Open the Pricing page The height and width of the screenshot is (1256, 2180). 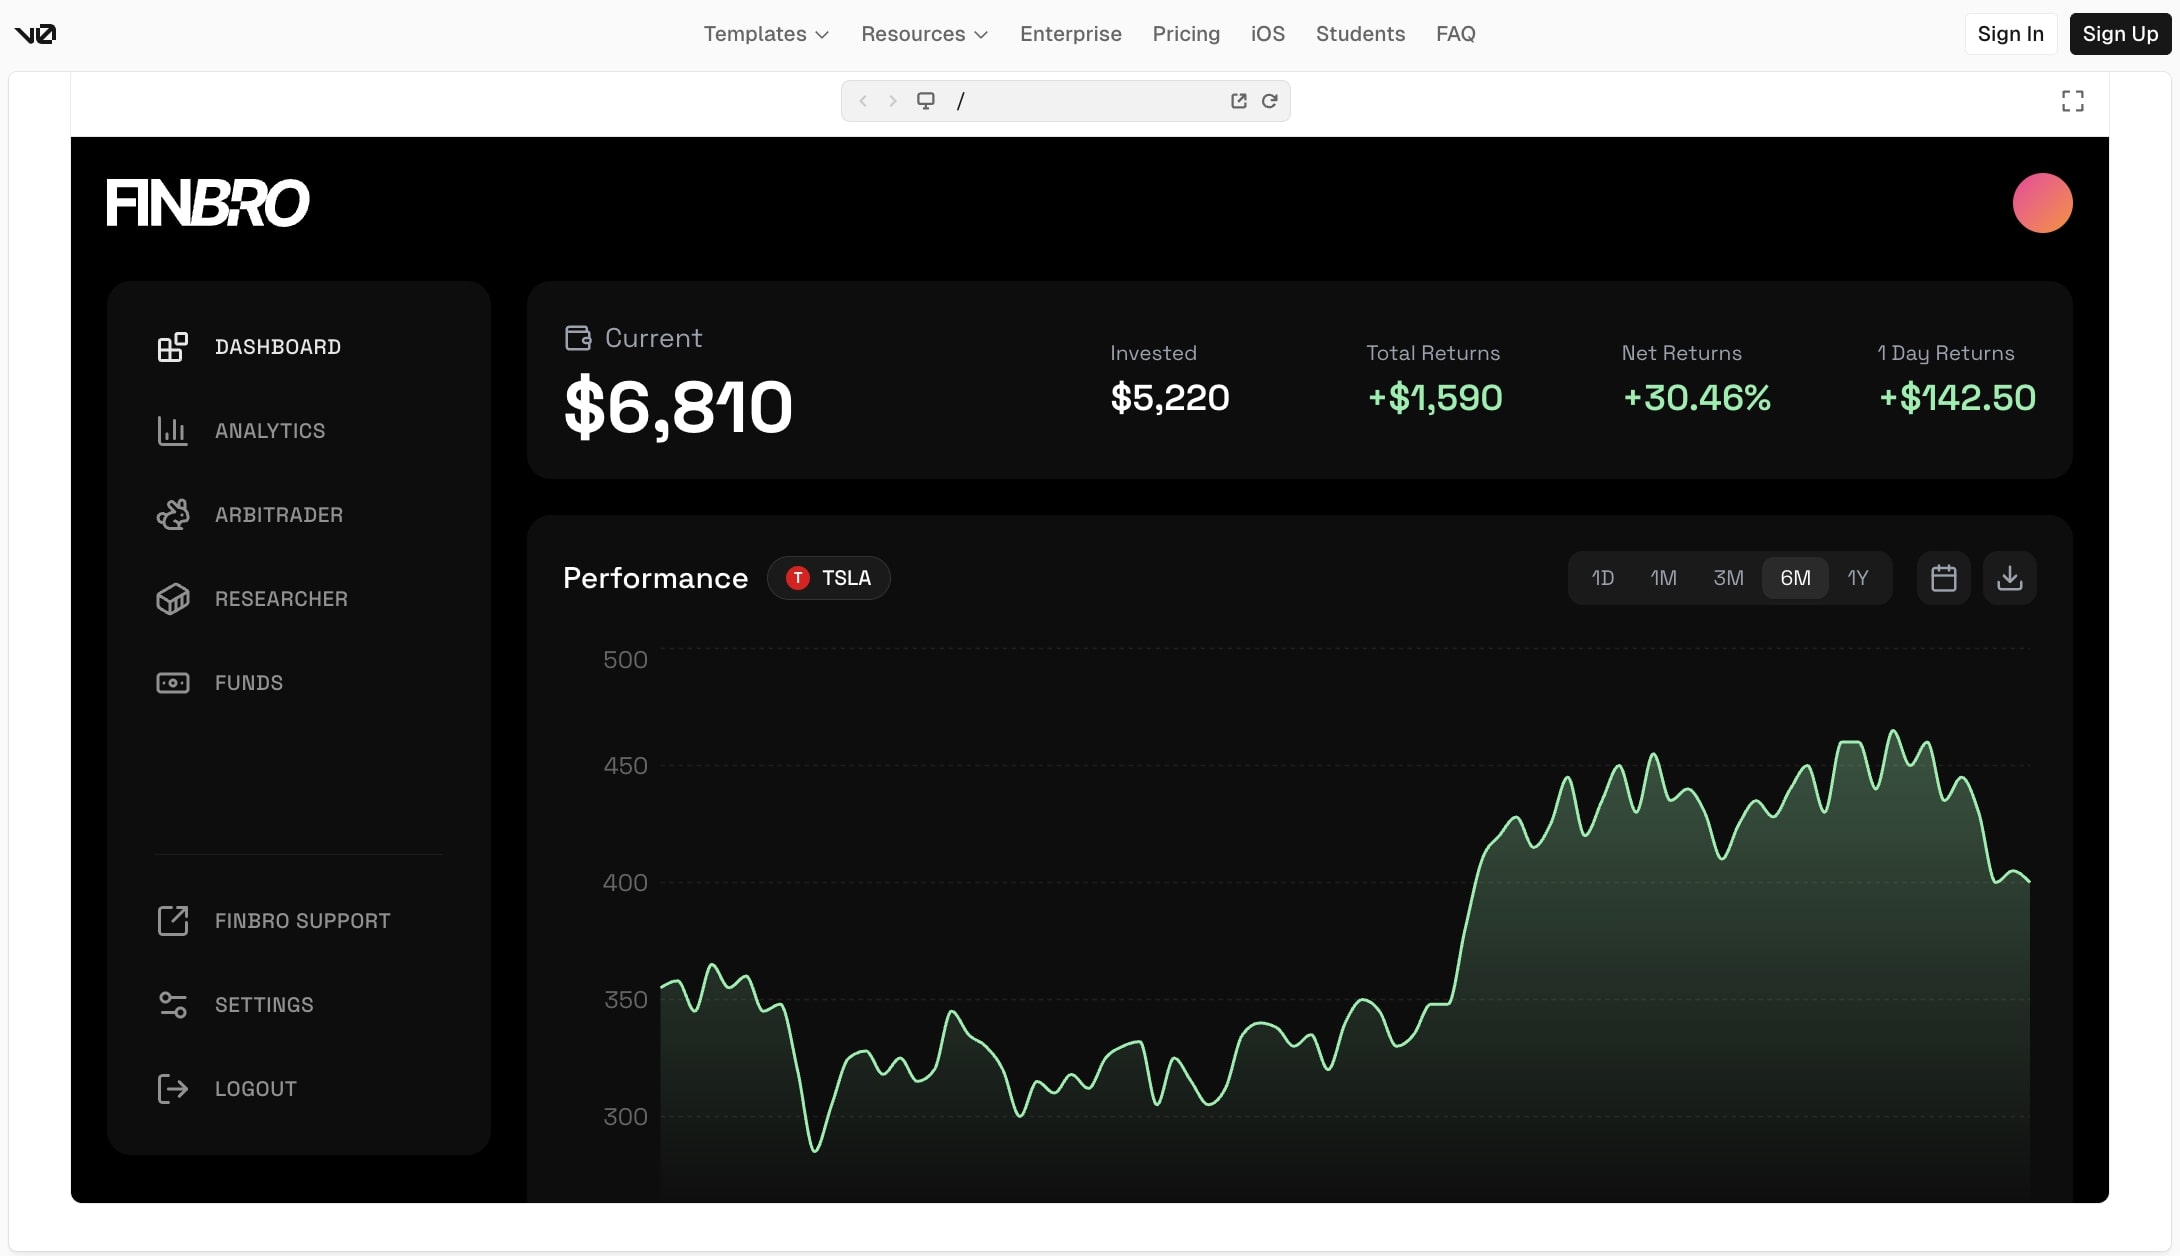coord(1185,34)
